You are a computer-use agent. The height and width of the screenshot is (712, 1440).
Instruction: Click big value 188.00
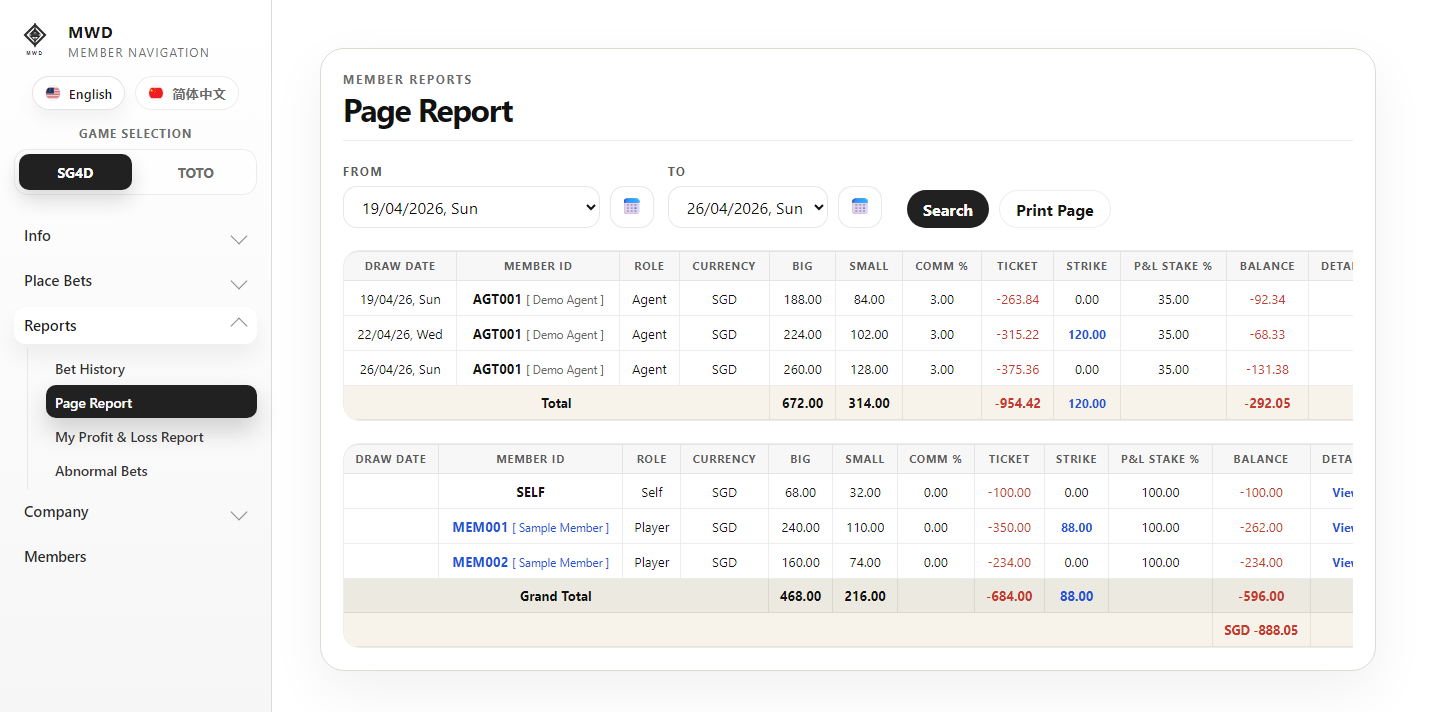coord(802,299)
